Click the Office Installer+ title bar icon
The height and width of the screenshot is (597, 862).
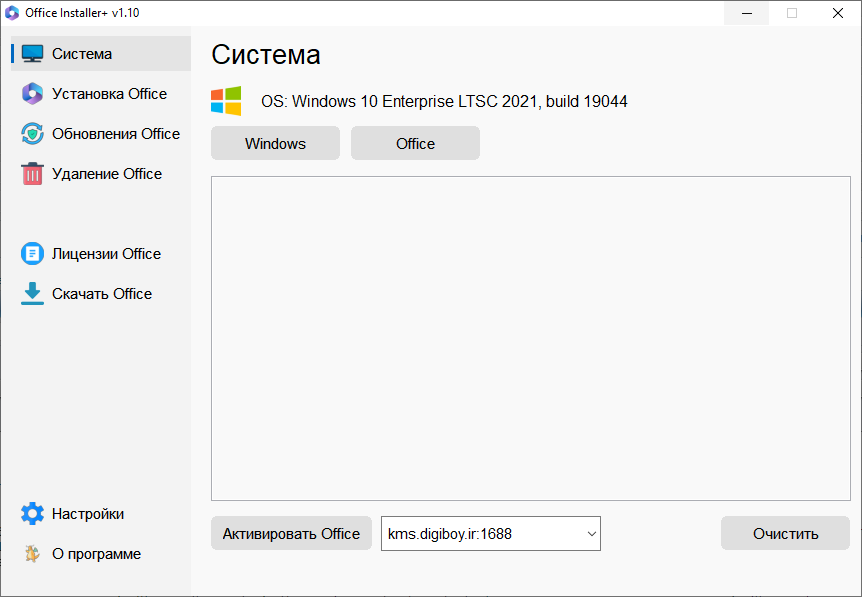pyautogui.click(x=13, y=13)
